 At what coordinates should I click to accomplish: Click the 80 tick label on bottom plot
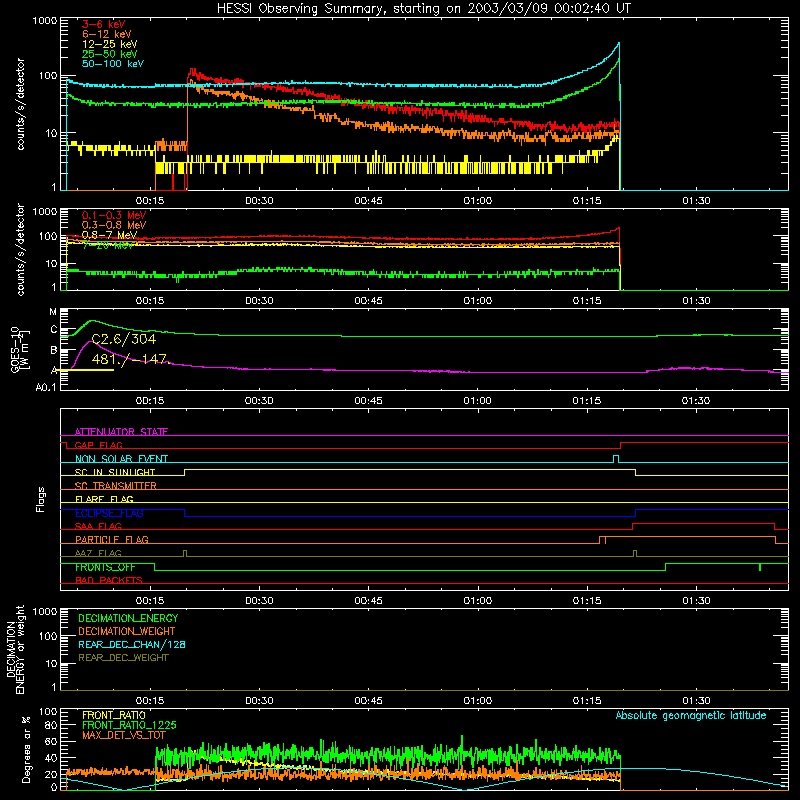pos(51,725)
